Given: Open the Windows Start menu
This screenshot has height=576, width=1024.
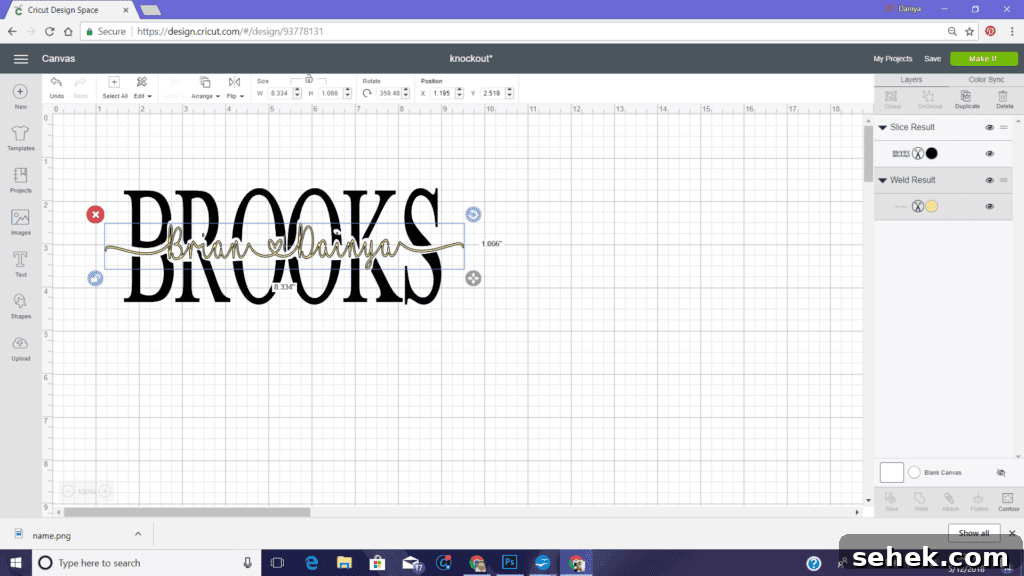Looking at the screenshot, I should click(16, 562).
